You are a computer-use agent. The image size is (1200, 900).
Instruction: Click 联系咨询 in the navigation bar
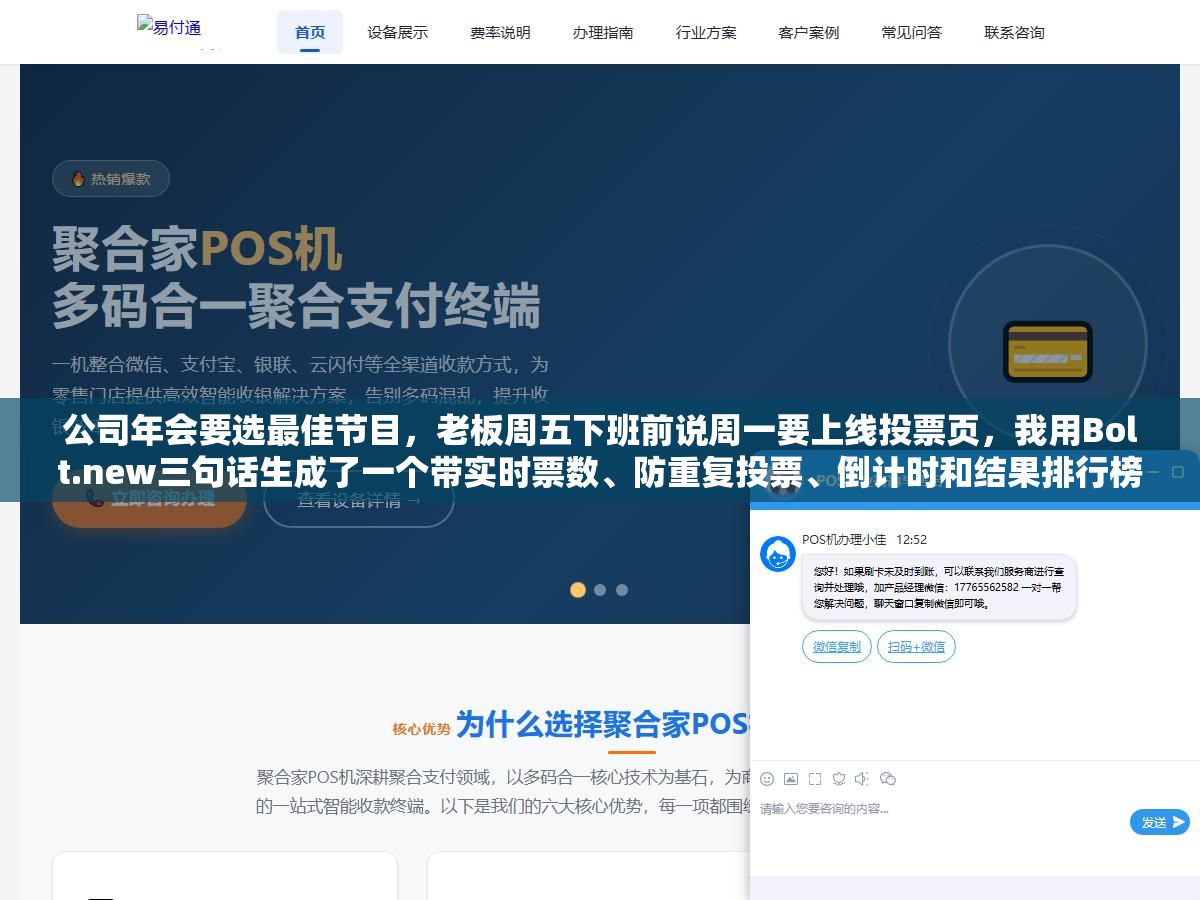pos(1014,32)
